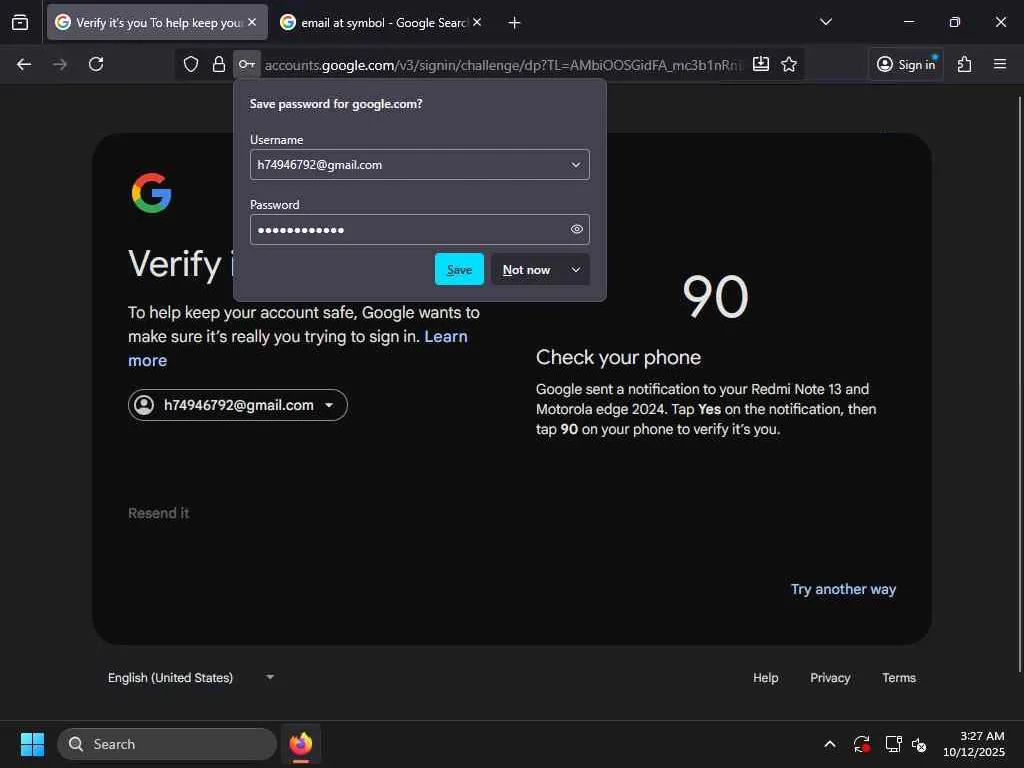Screen dimensions: 1024x768
Task: Open the clock and date panel
Action: tap(974, 744)
